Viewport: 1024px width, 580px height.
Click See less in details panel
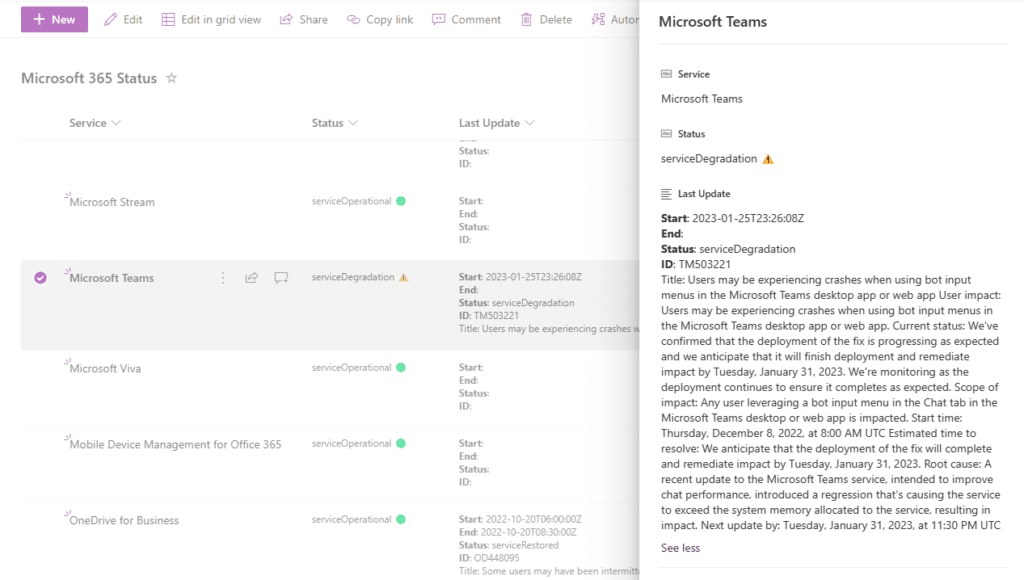pos(680,548)
